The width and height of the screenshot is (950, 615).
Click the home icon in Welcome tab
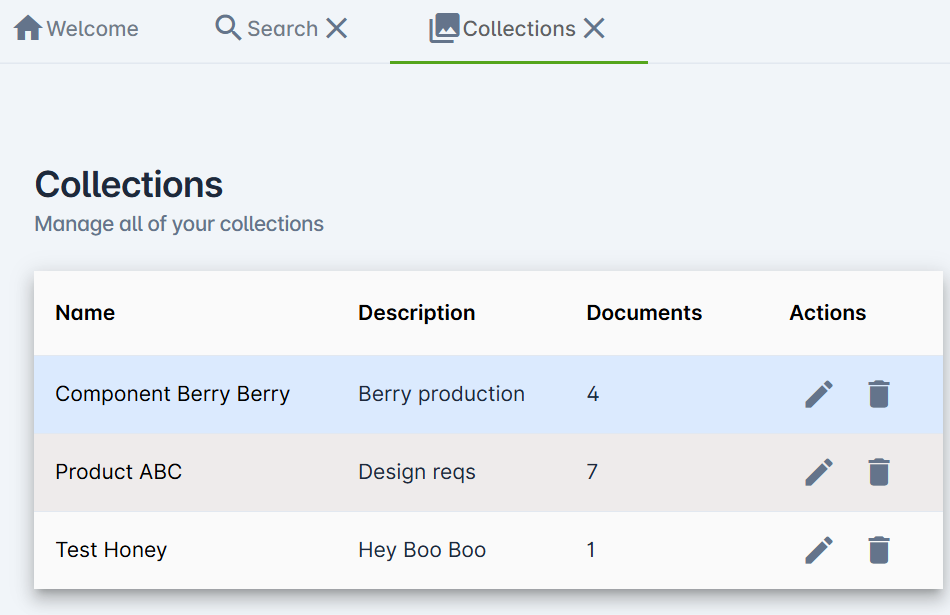(x=28, y=28)
